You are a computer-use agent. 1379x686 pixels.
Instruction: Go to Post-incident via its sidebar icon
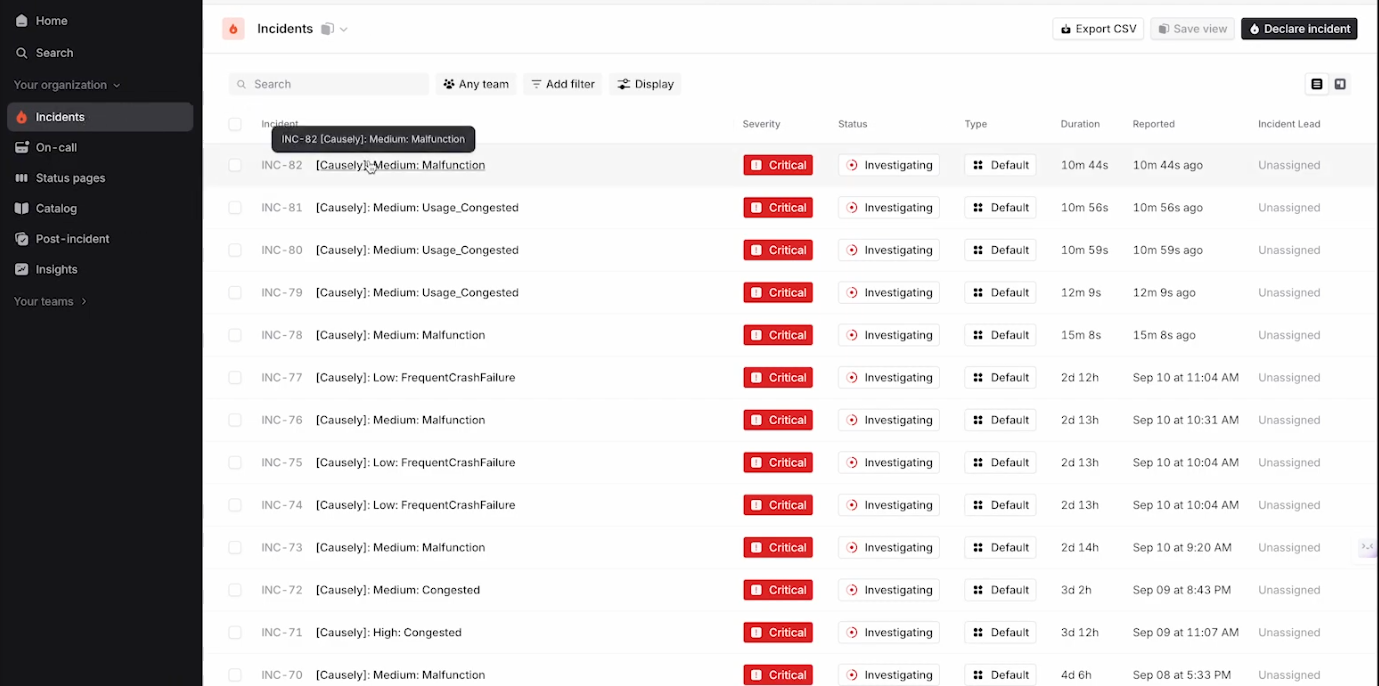coord(21,238)
